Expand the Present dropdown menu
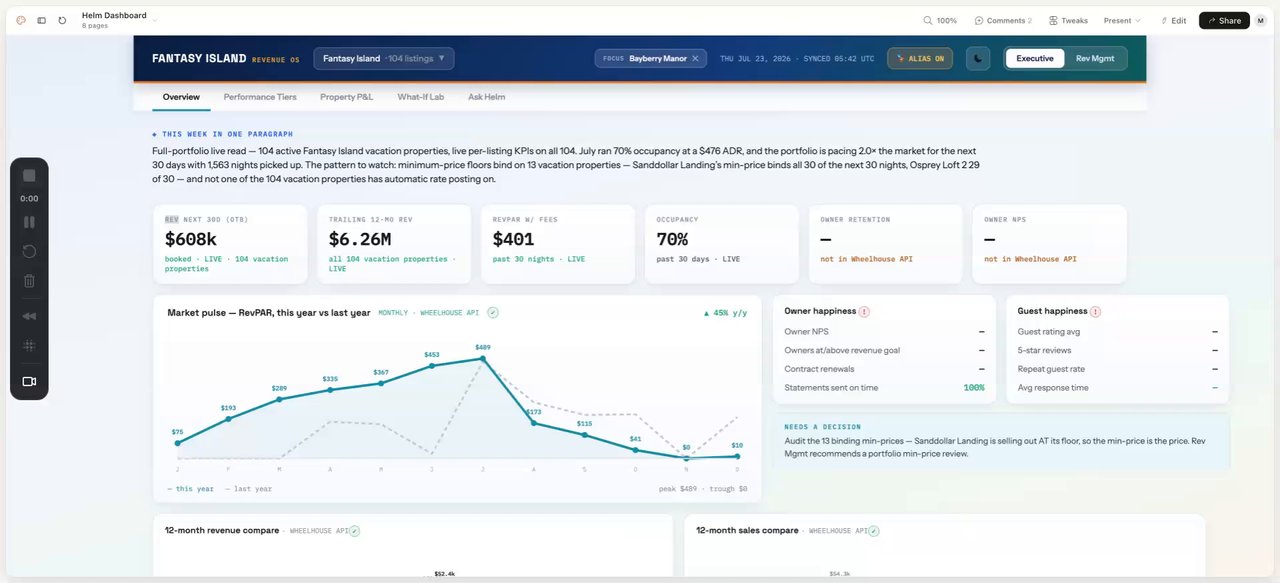 pos(1122,20)
